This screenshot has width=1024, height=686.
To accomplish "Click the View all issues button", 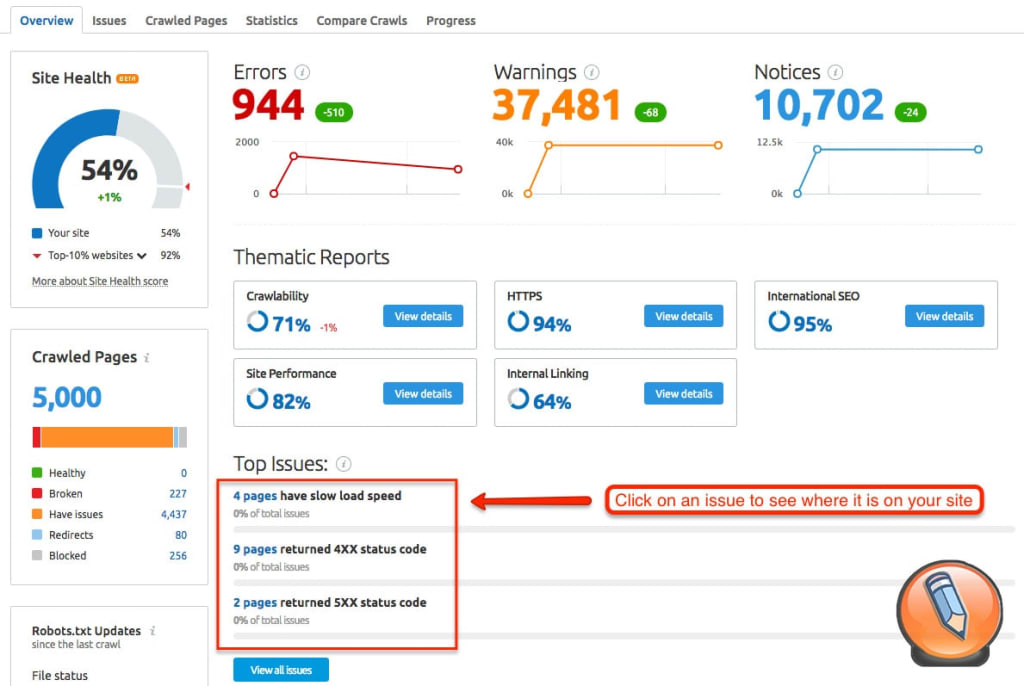I will pos(281,669).
